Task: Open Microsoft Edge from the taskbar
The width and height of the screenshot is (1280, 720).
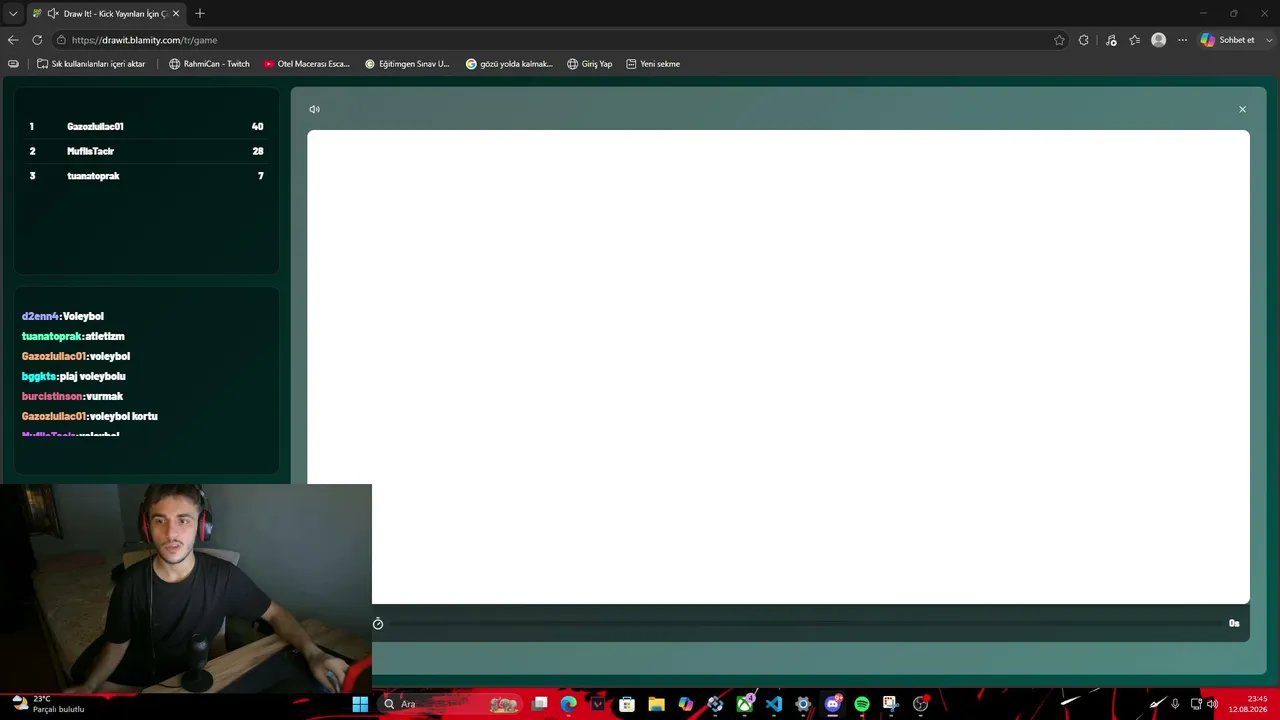Action: click(x=569, y=704)
